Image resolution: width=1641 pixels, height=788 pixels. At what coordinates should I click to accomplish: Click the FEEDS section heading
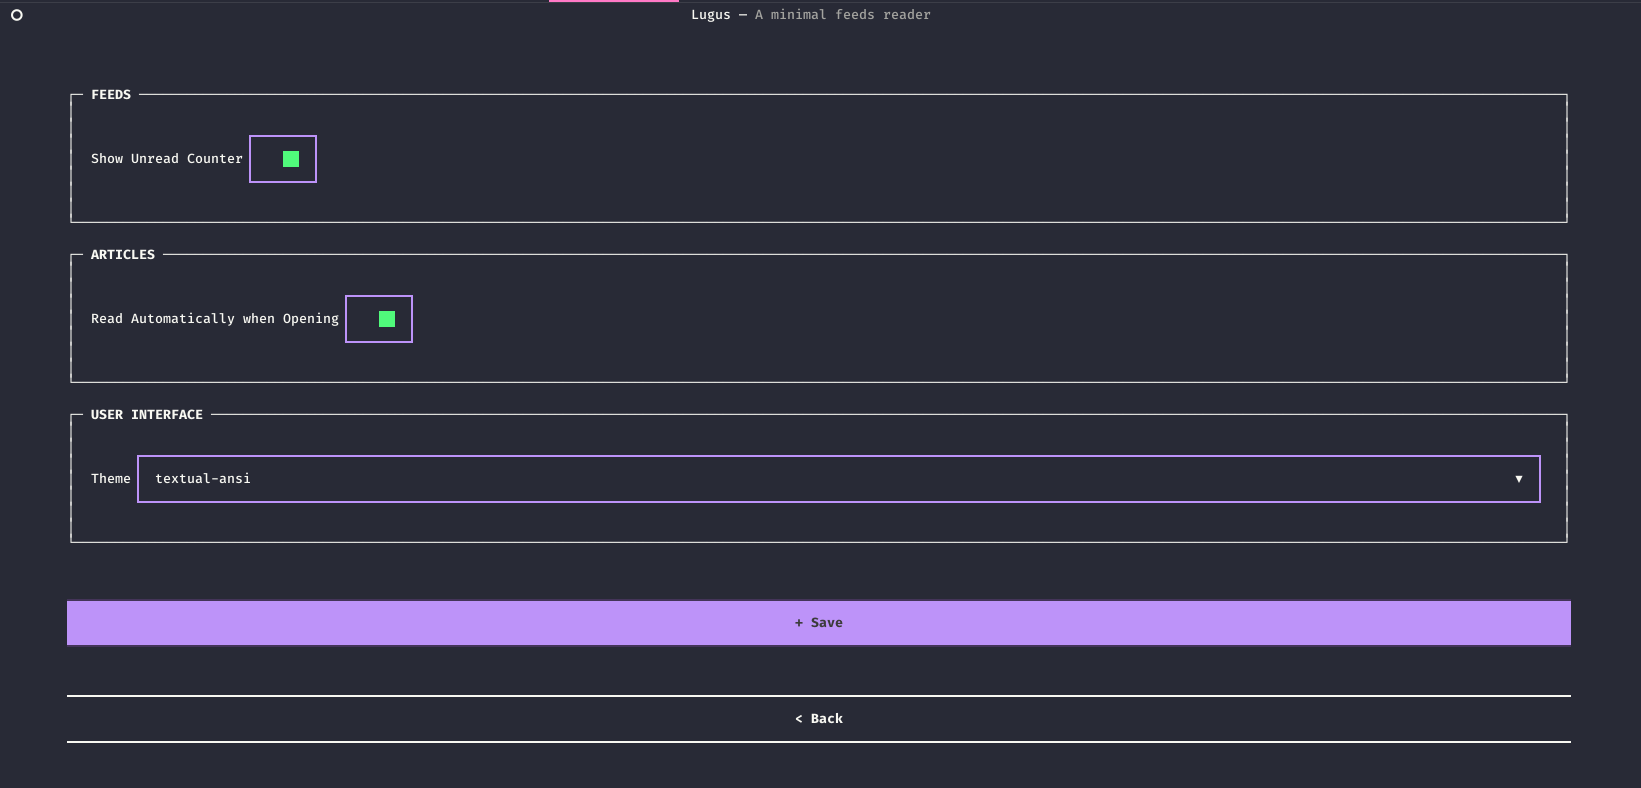tap(111, 95)
